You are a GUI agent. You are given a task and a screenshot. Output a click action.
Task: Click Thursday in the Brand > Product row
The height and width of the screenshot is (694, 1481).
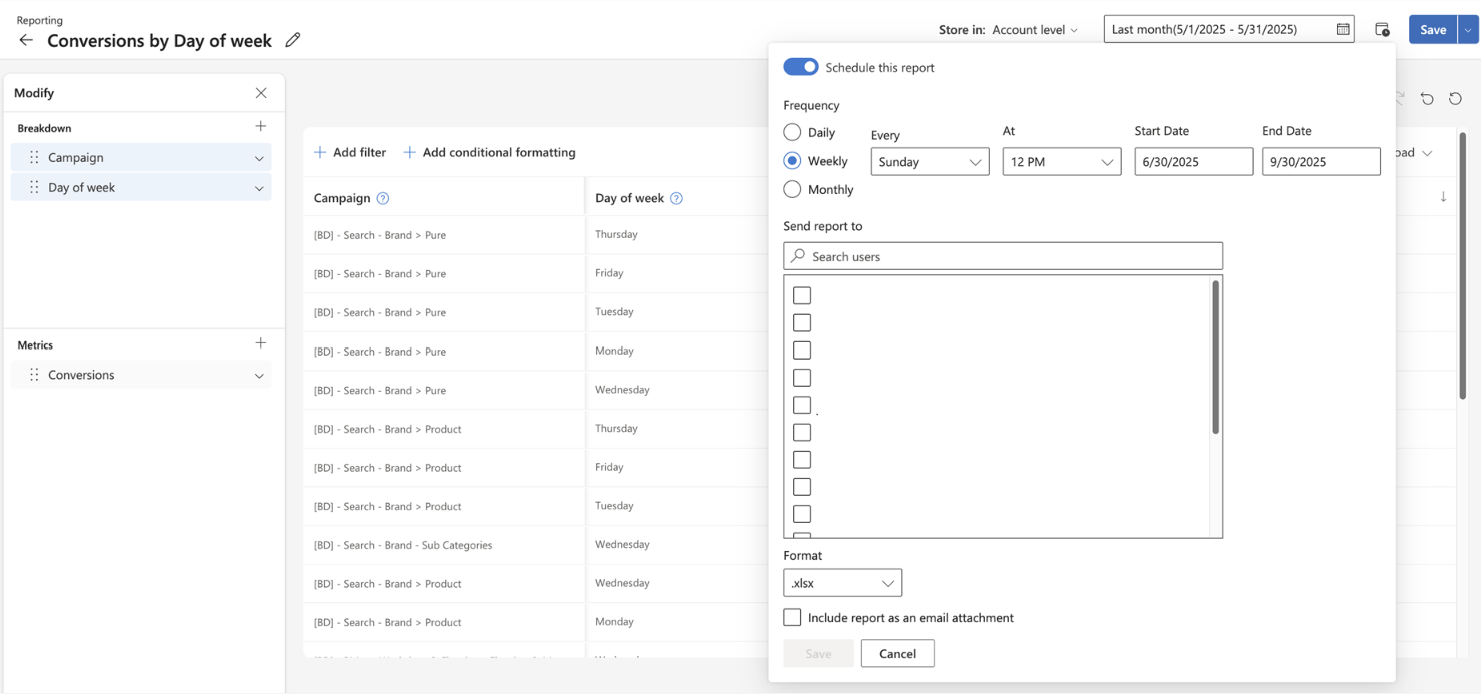coord(616,428)
